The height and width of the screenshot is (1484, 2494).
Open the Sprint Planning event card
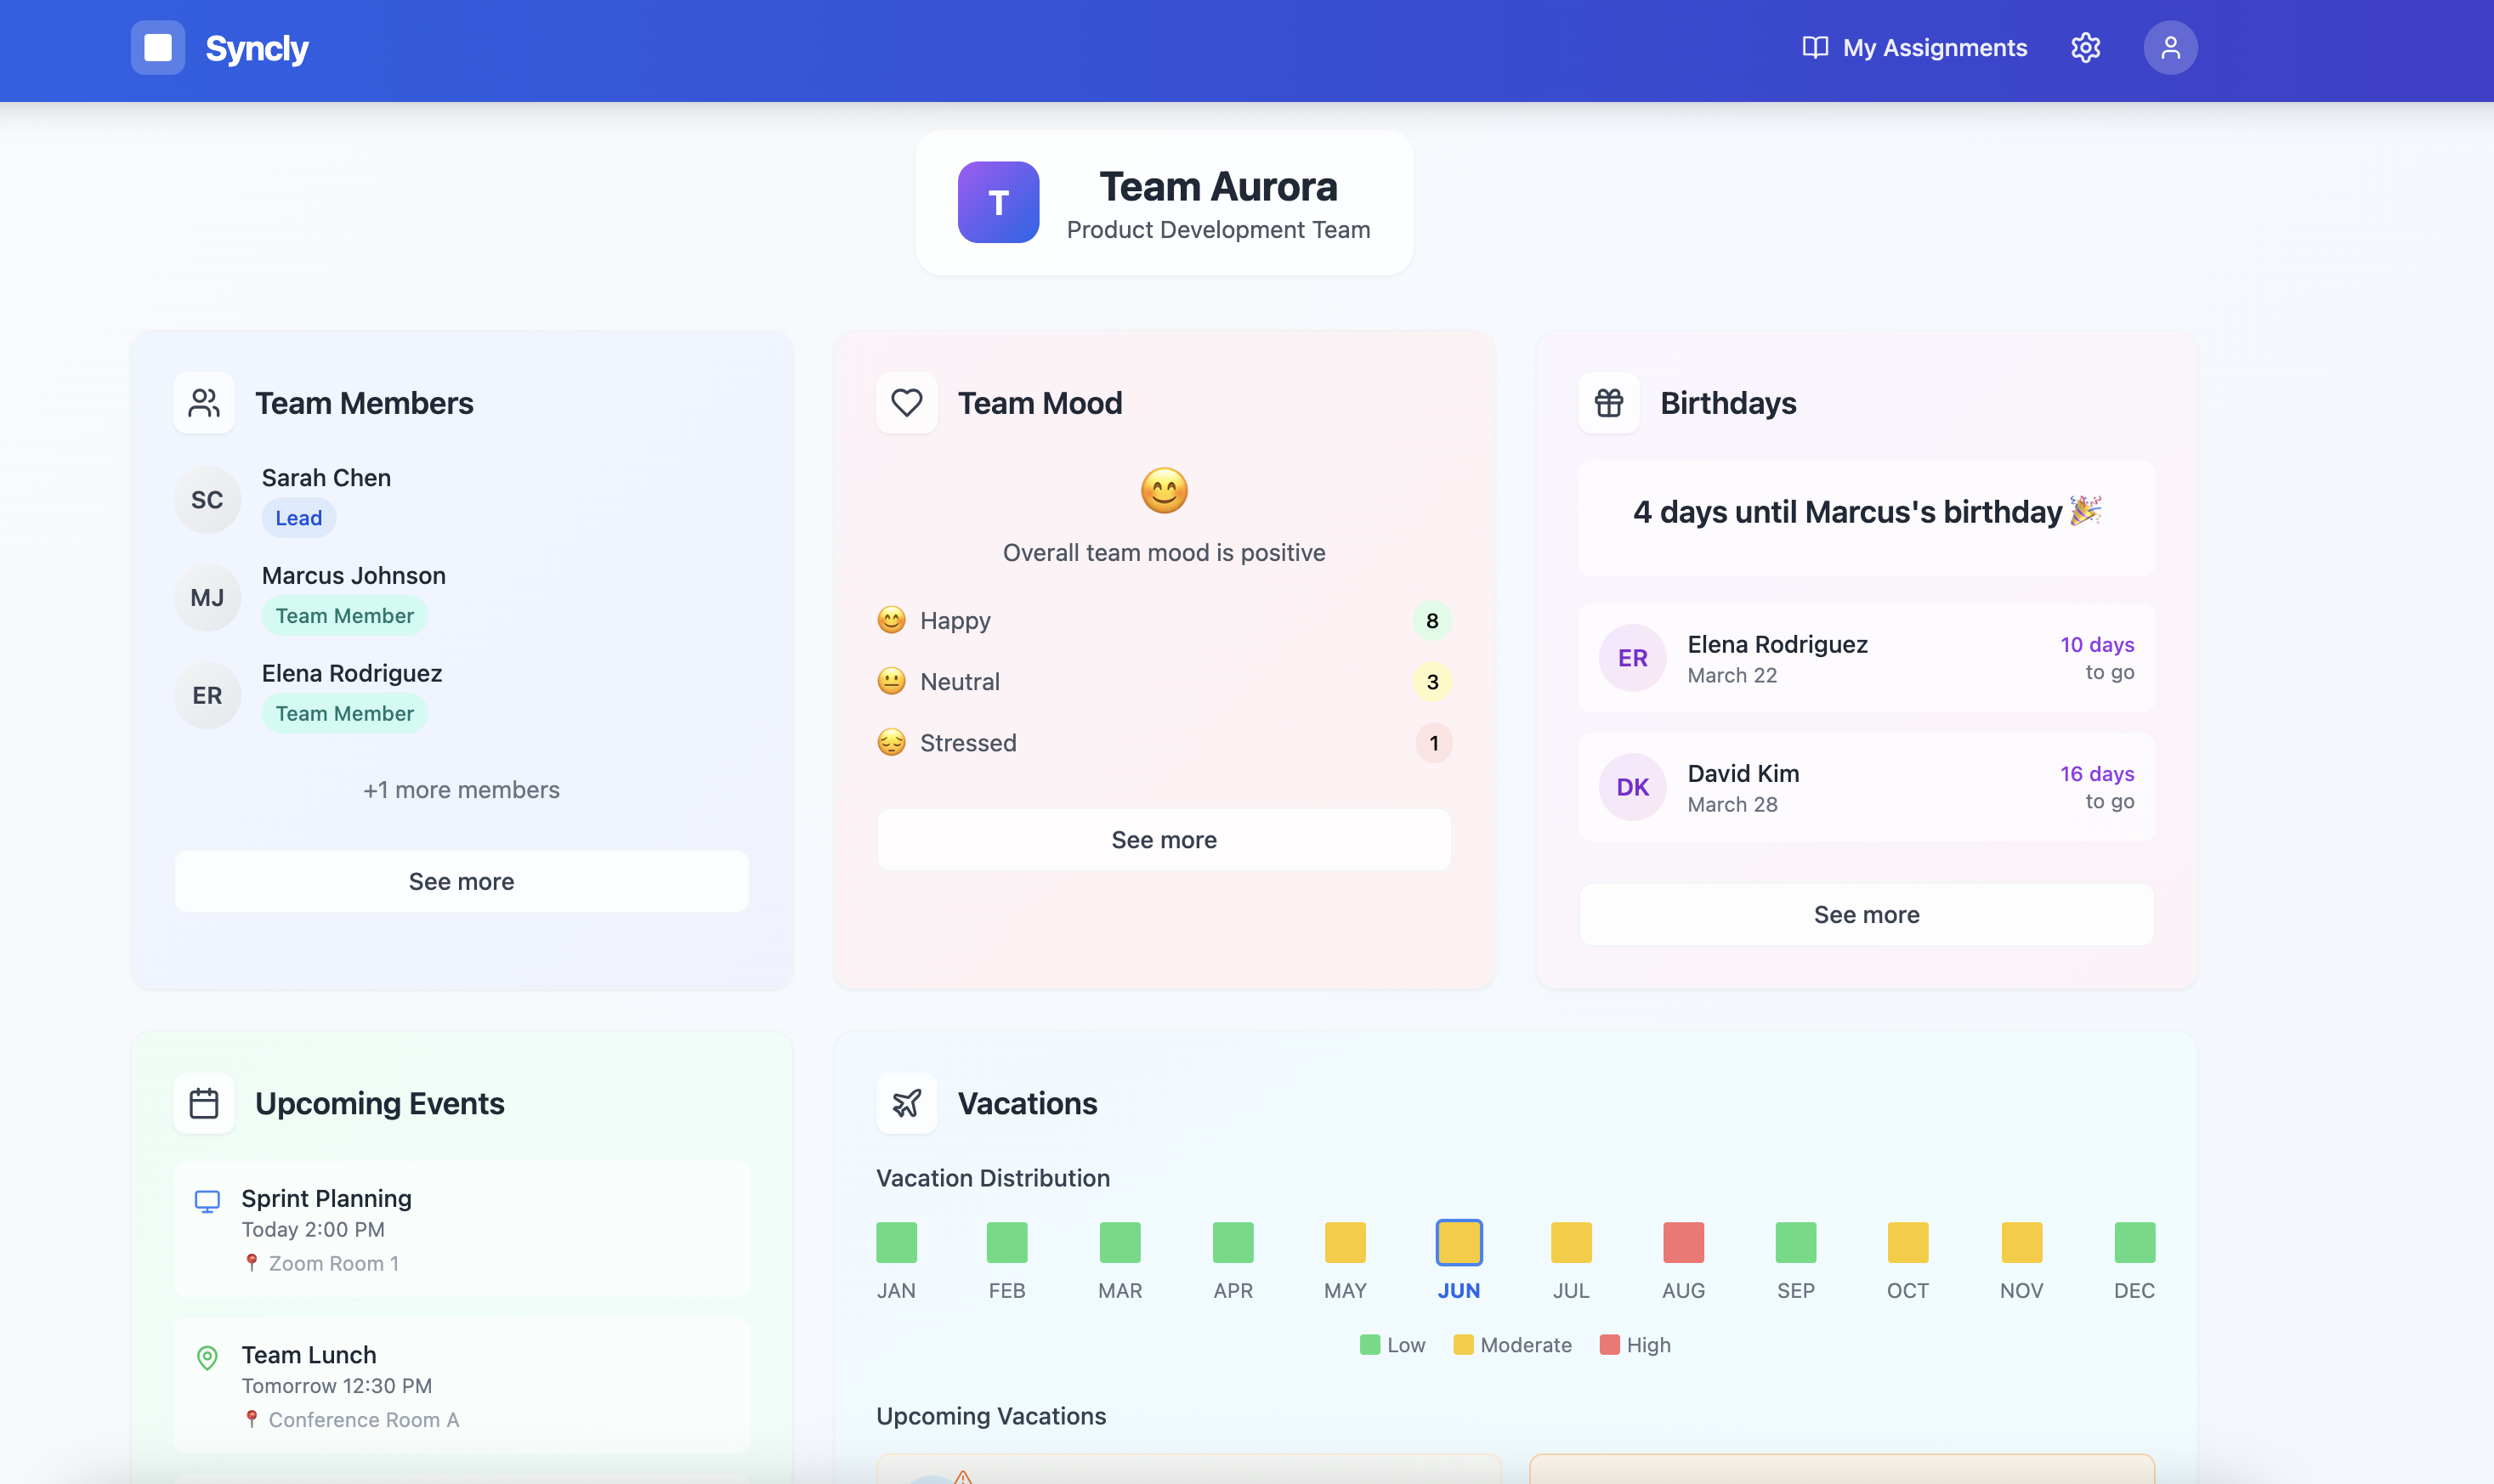coord(461,1229)
